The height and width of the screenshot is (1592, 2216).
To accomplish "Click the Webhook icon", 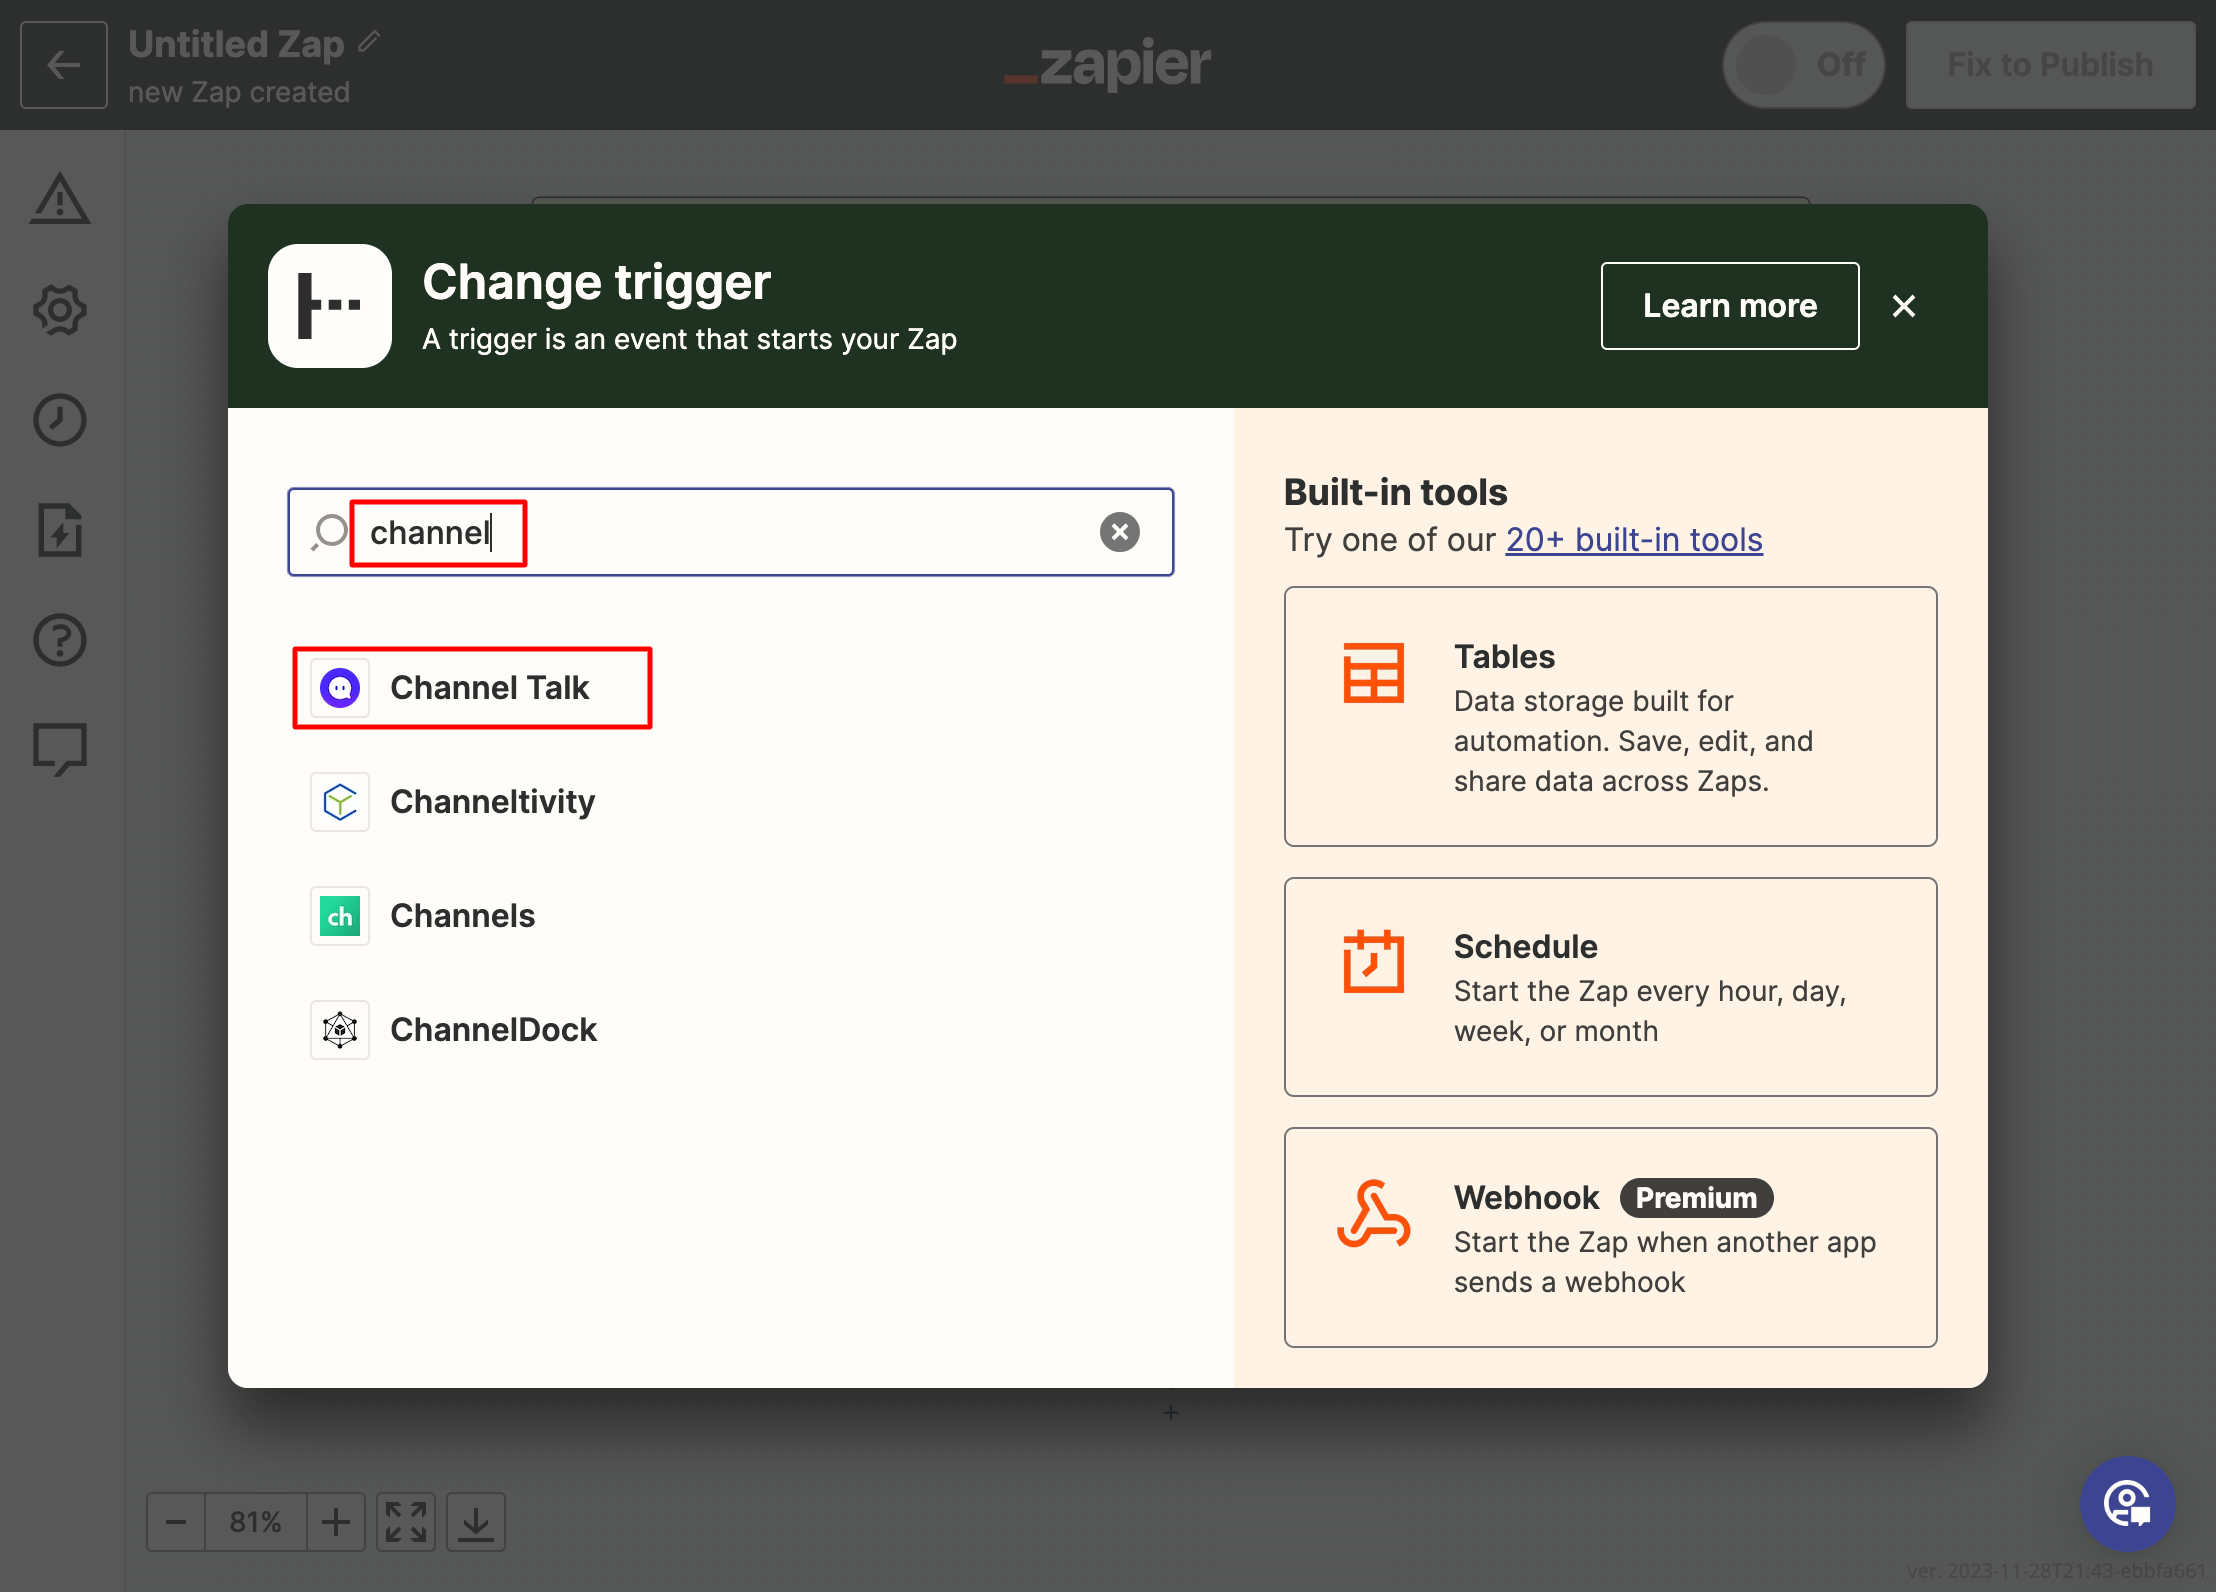I will click(x=1374, y=1214).
